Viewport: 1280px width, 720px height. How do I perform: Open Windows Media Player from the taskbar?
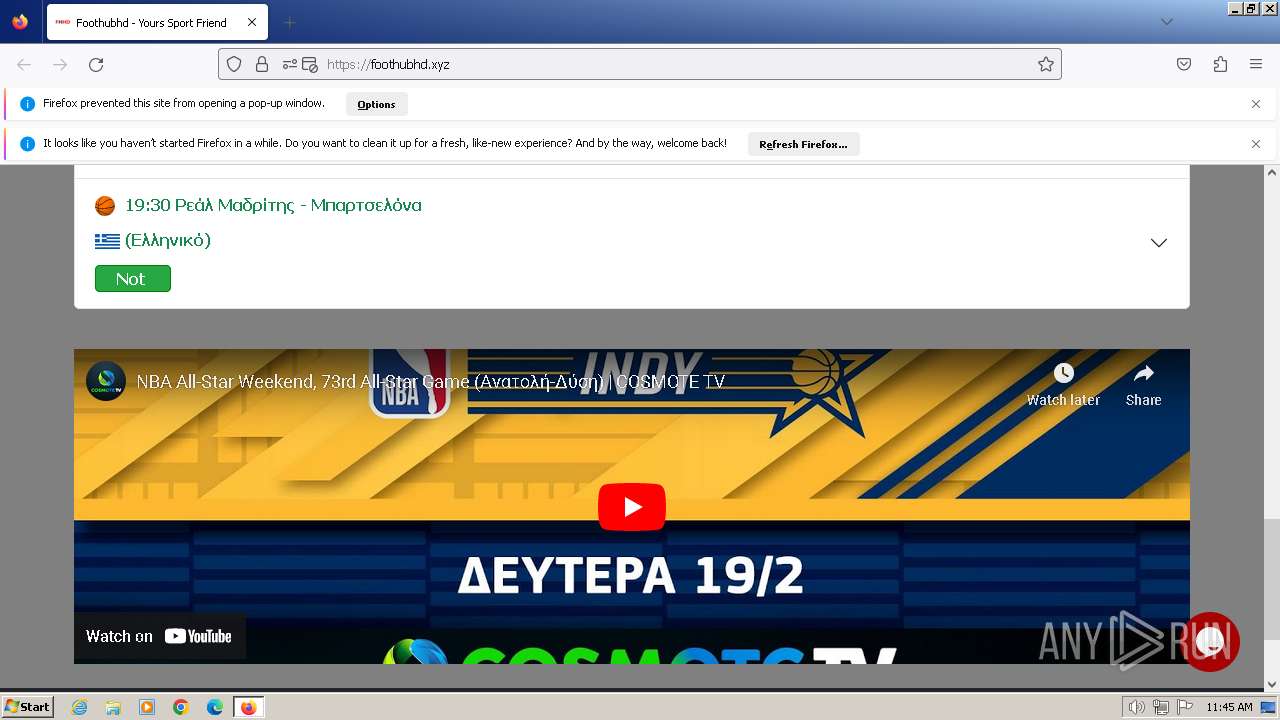tap(147, 707)
